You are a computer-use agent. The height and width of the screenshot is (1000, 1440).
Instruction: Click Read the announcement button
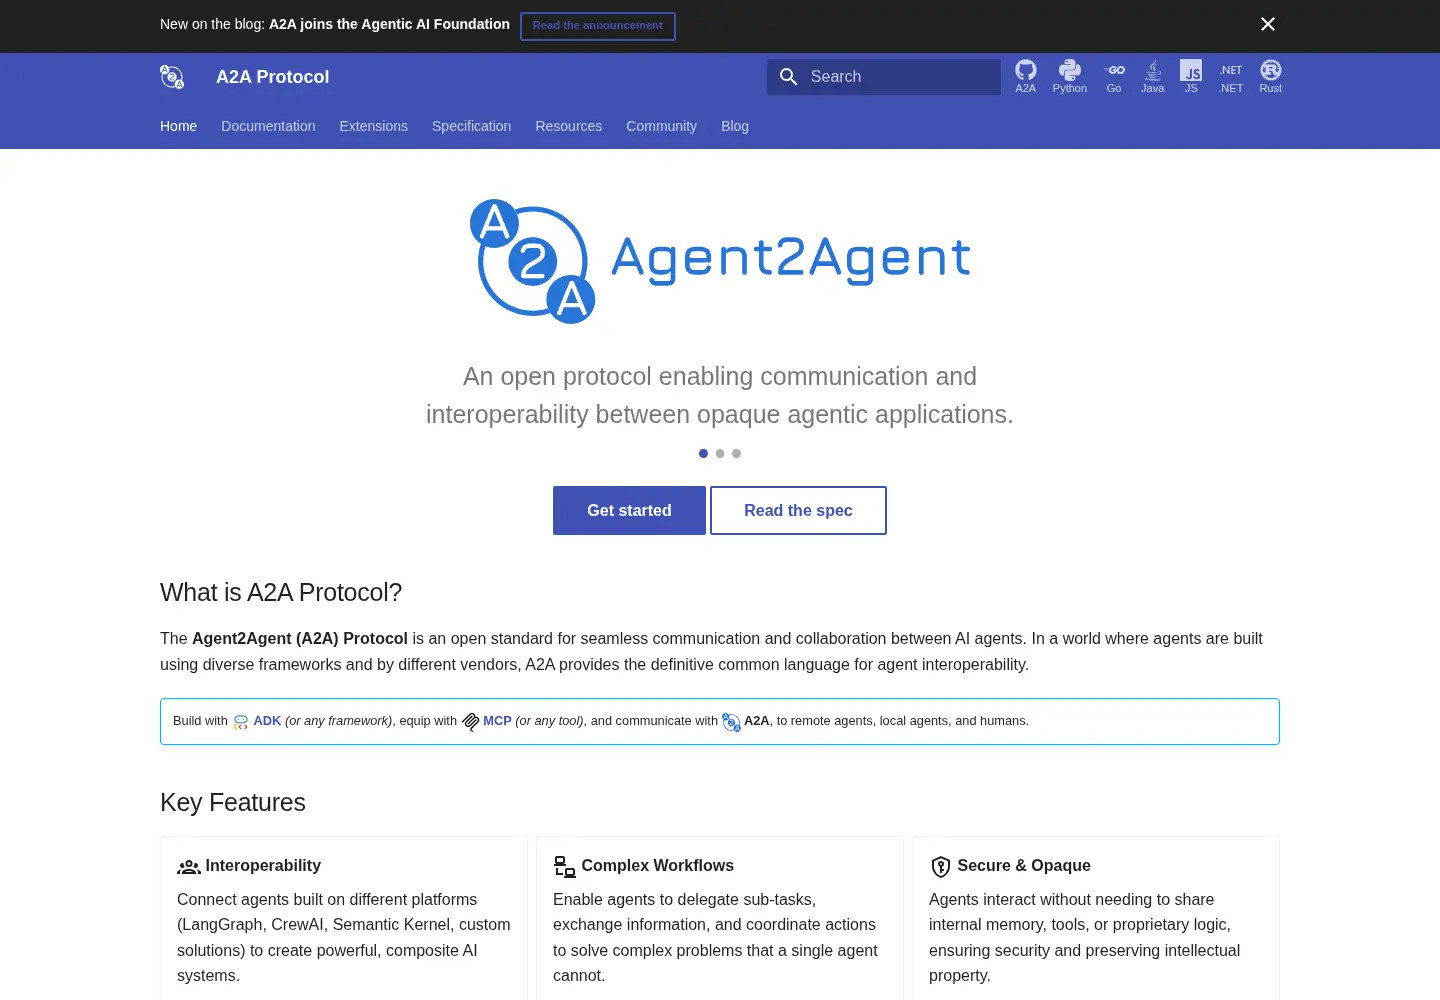click(x=598, y=26)
